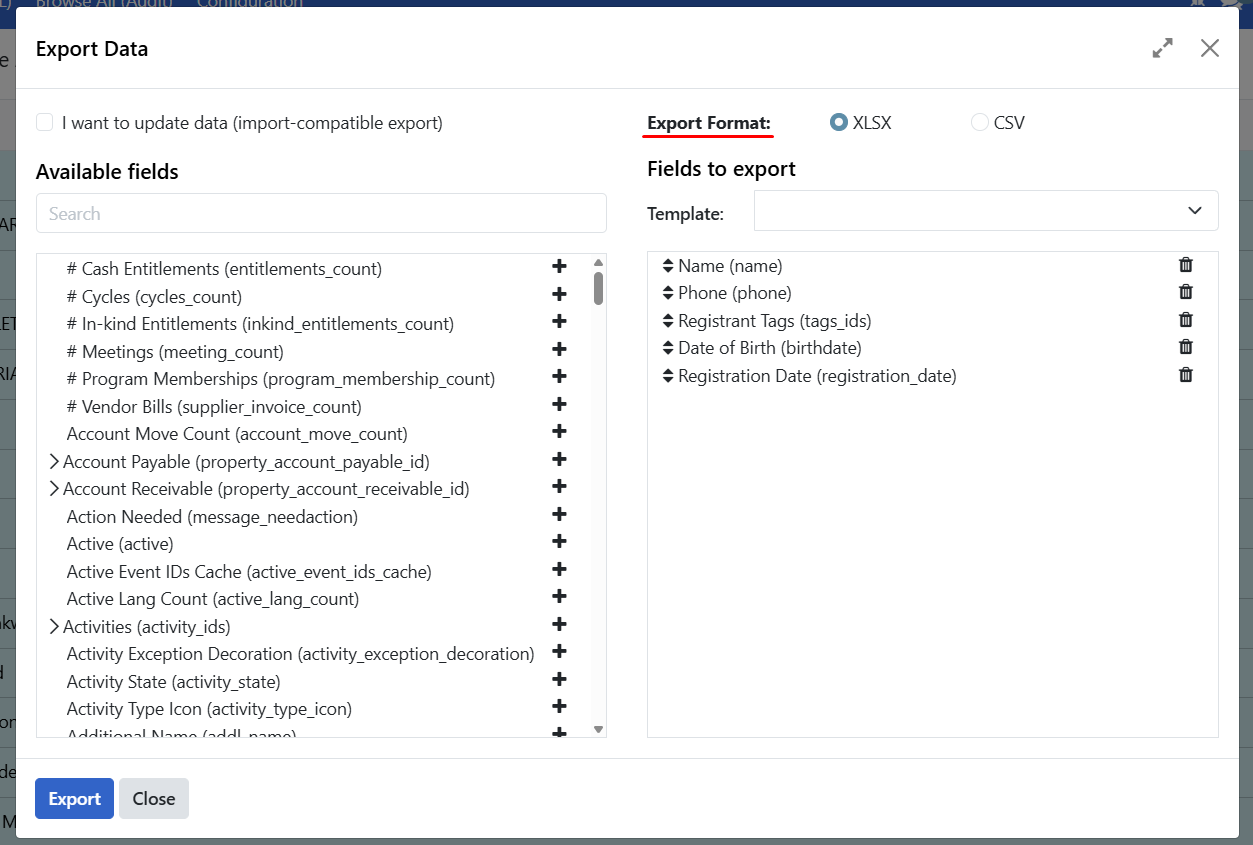Remove "Registrant Tags" via trash icon

1185,319
